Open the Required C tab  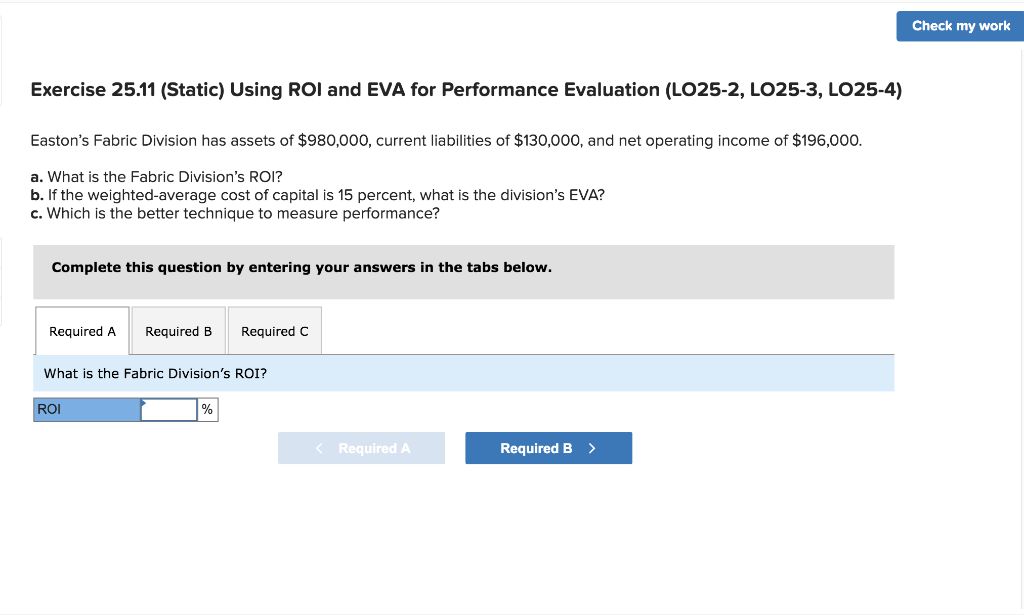click(274, 330)
